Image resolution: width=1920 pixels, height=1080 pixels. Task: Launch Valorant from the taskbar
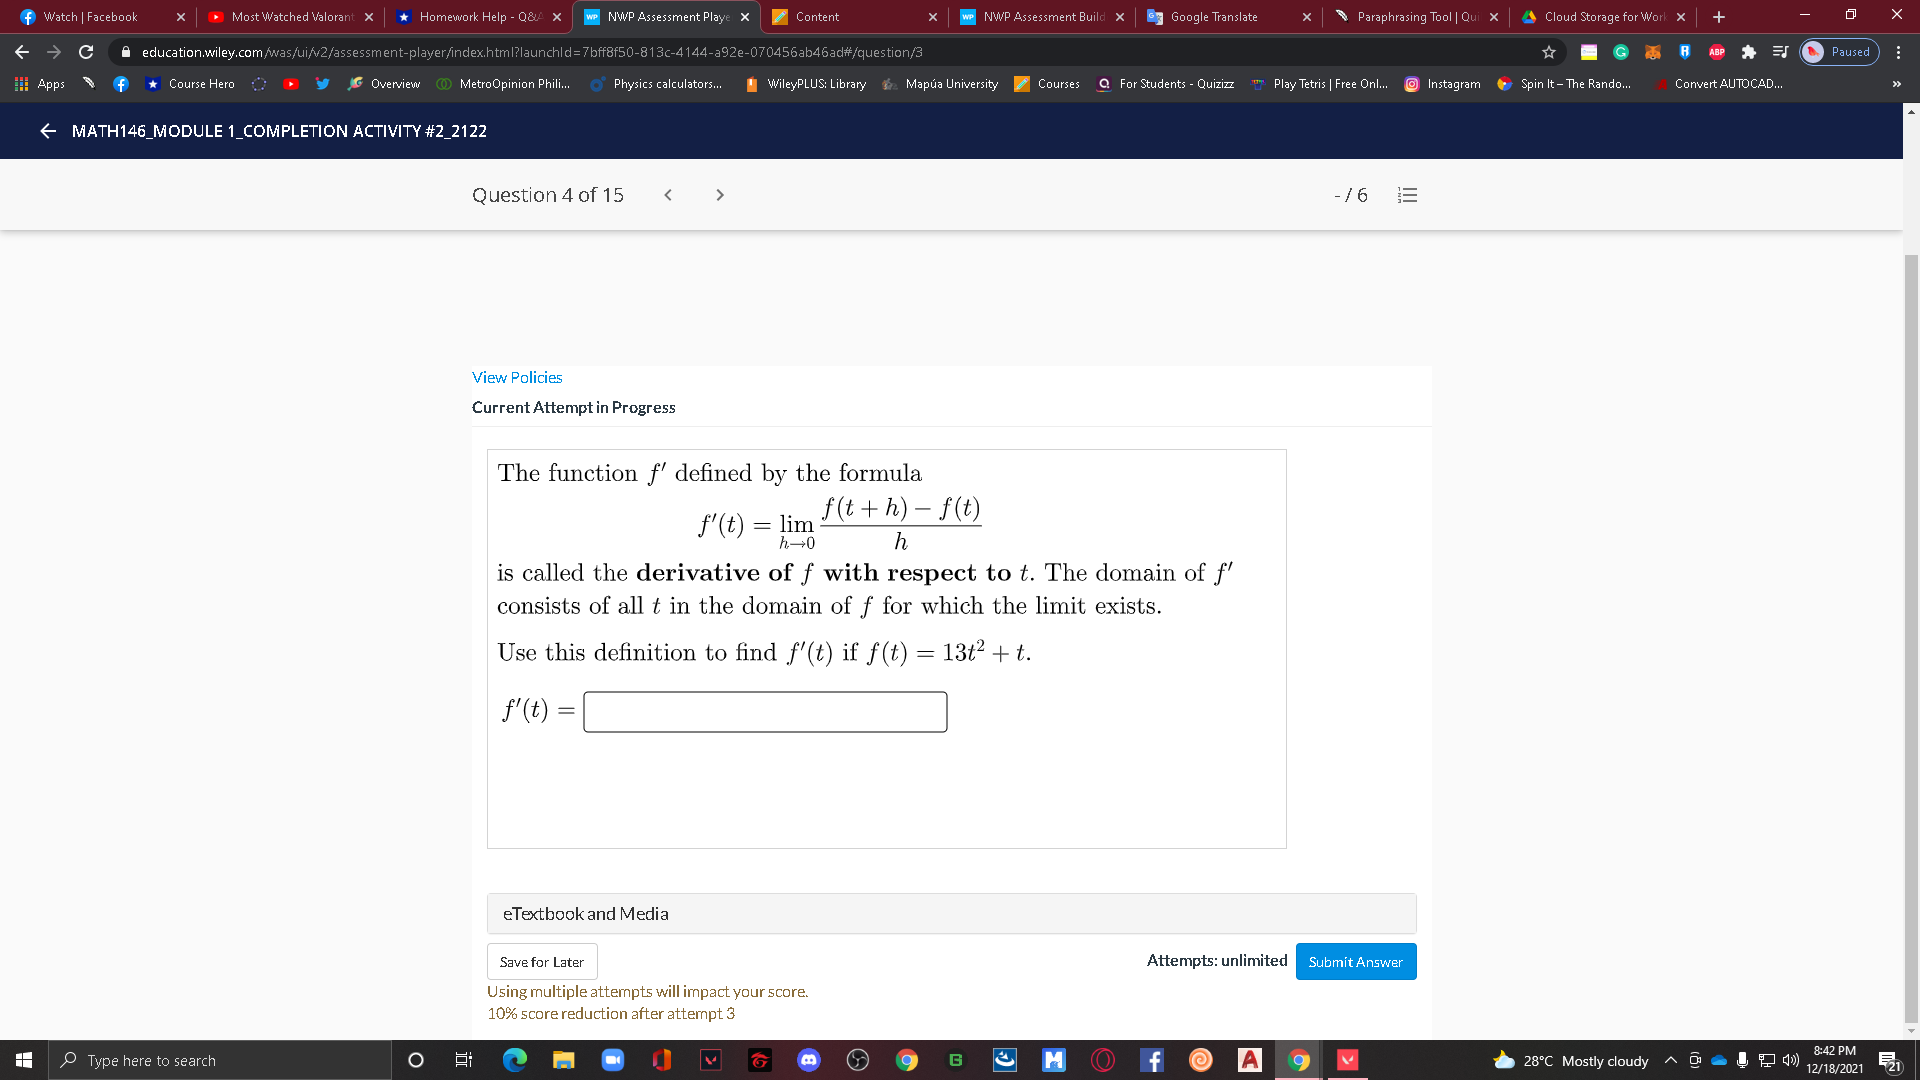(x=711, y=1060)
